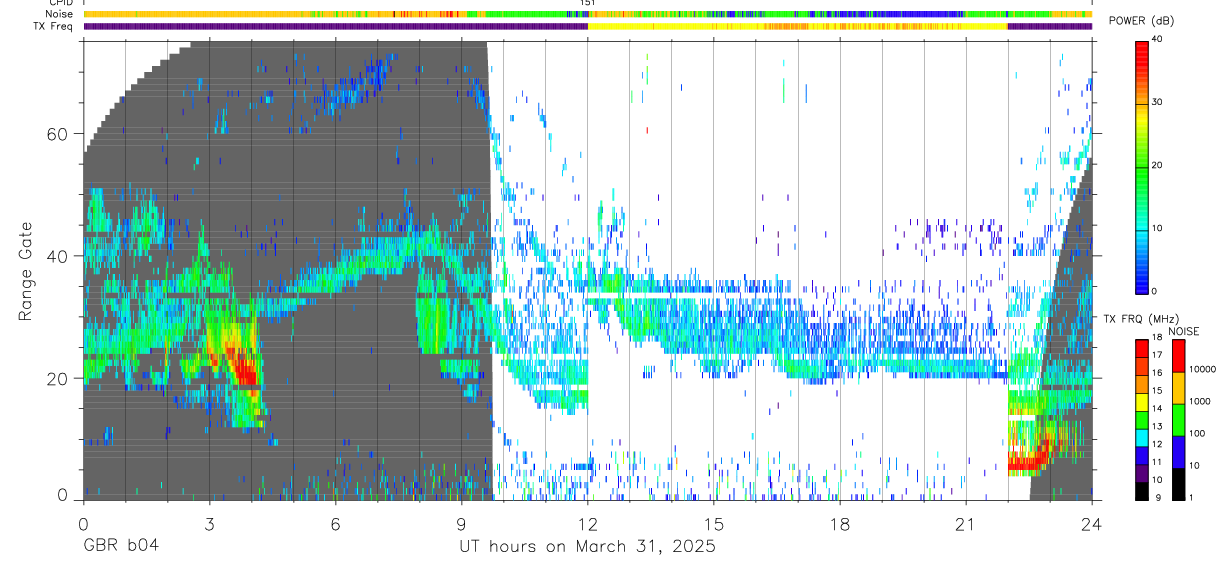
Task: Click the 24 hour tick label on the time axis
Action: (x=1092, y=524)
